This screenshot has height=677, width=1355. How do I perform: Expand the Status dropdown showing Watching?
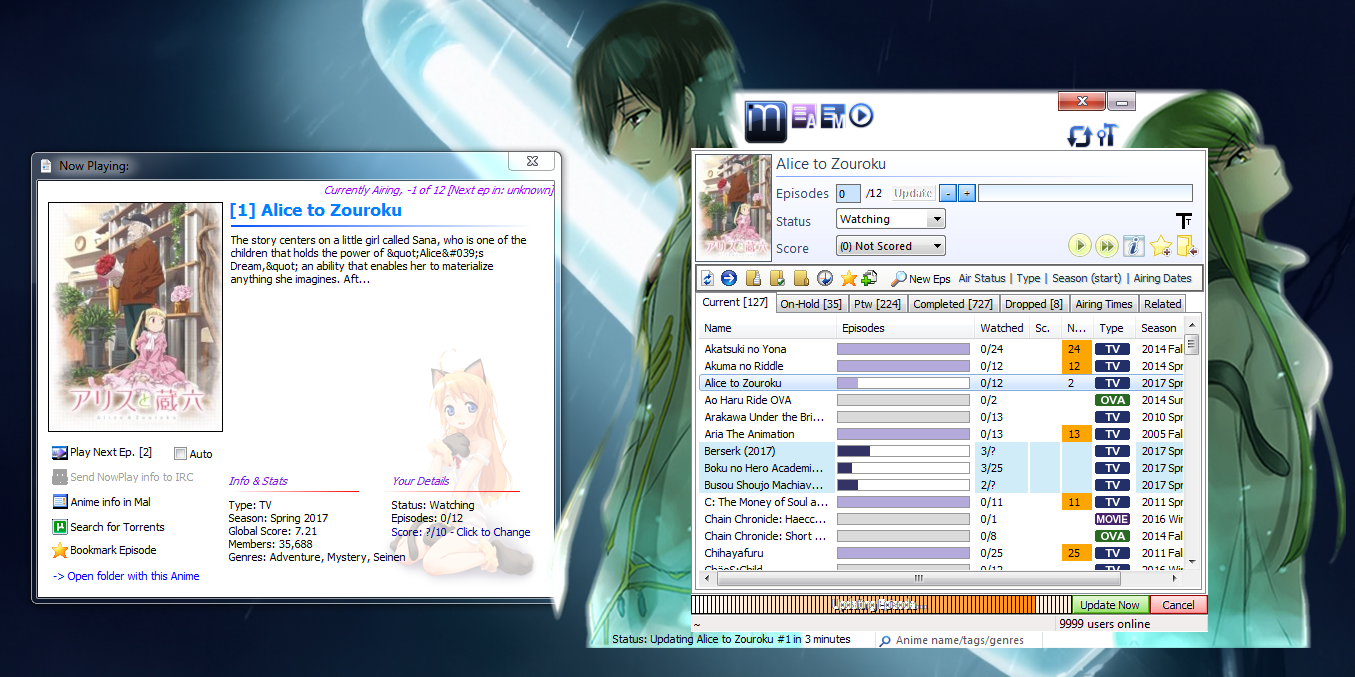(x=936, y=220)
